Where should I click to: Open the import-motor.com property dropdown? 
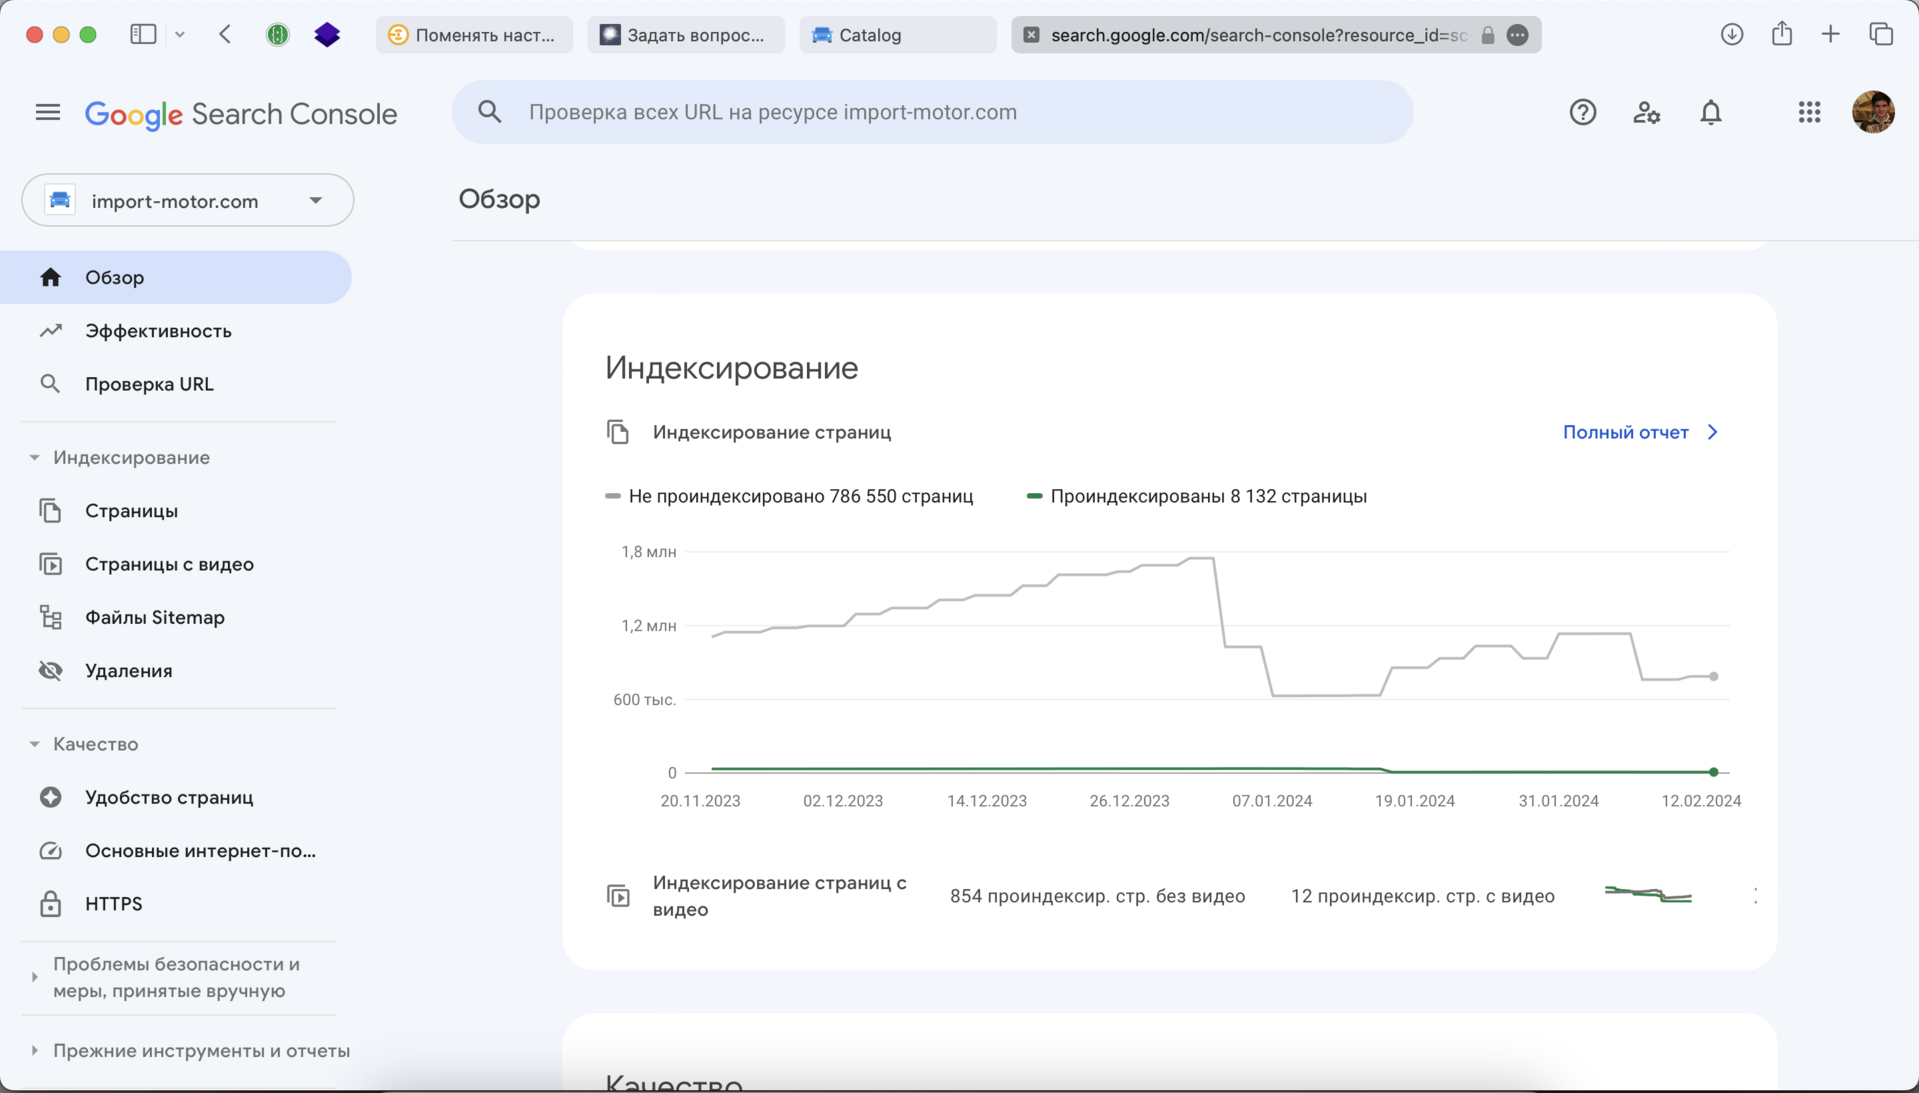188,200
